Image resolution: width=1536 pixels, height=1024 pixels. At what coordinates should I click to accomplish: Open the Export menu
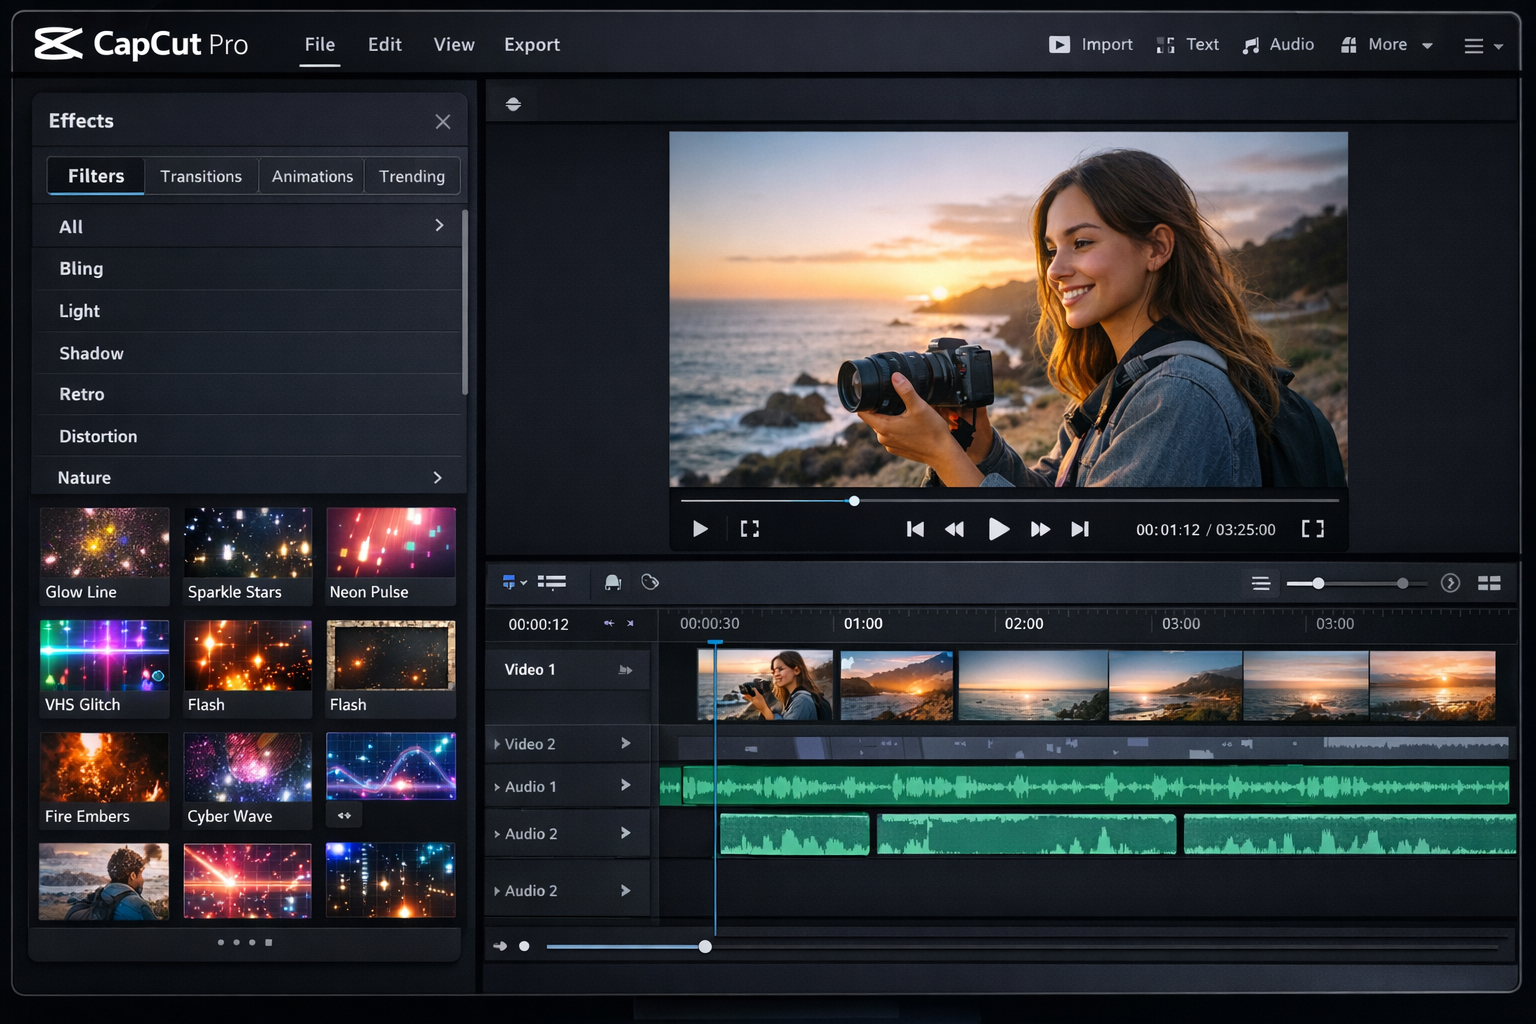[x=531, y=44]
